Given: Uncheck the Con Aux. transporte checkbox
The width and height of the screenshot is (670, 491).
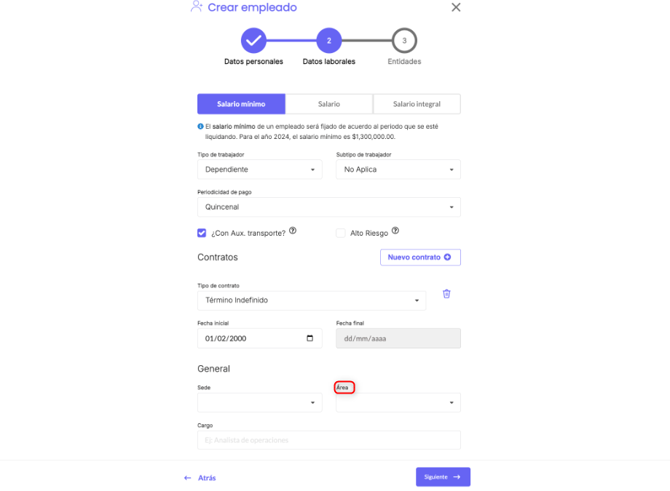Looking at the screenshot, I should (x=202, y=233).
